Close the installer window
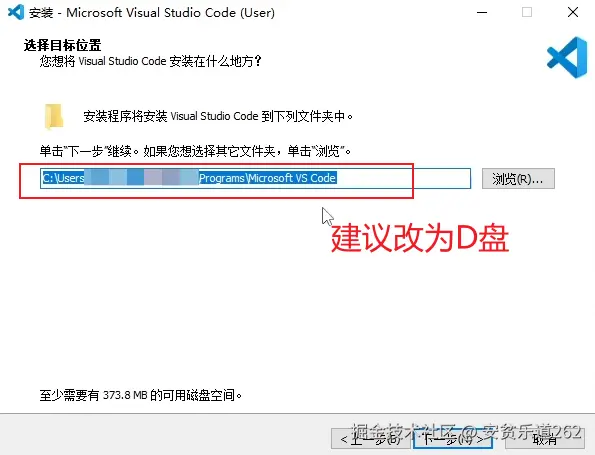595x455 pixels. tap(573, 13)
